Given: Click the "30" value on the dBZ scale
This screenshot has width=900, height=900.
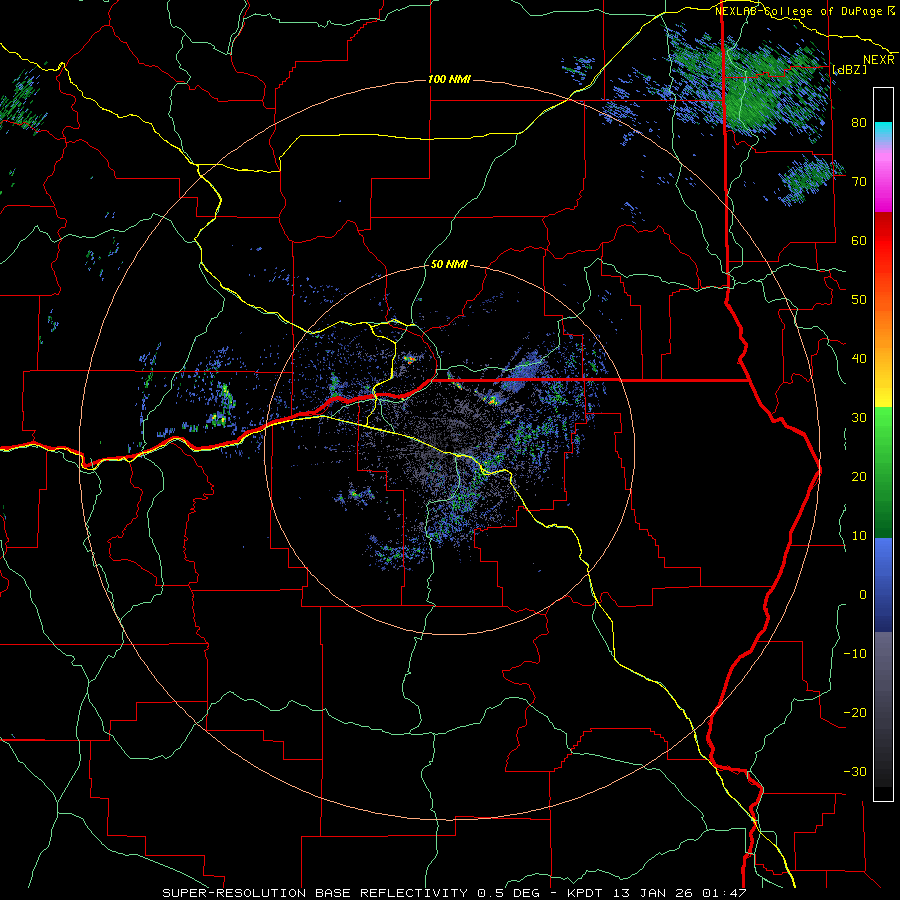Looking at the screenshot, I should 859,418.
